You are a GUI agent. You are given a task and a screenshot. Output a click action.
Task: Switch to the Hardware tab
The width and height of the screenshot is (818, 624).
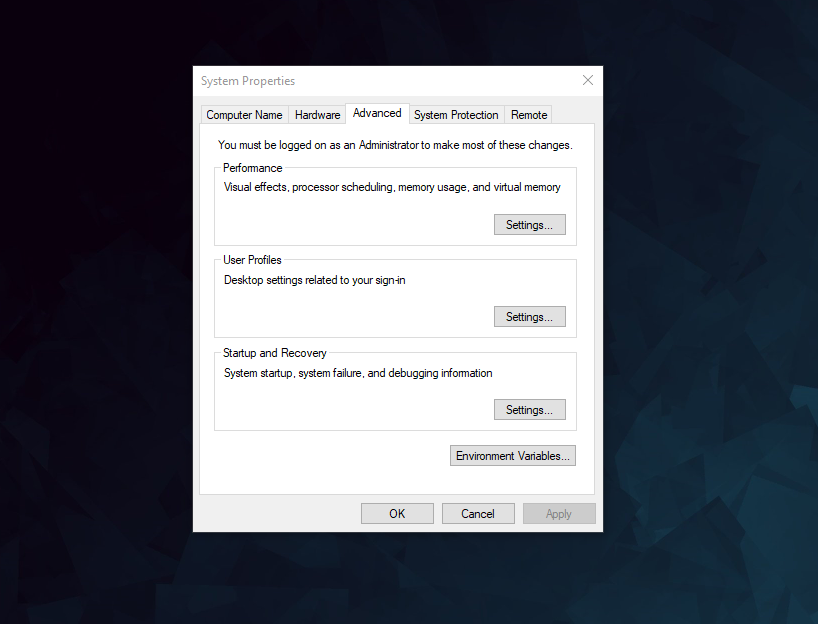click(x=317, y=114)
